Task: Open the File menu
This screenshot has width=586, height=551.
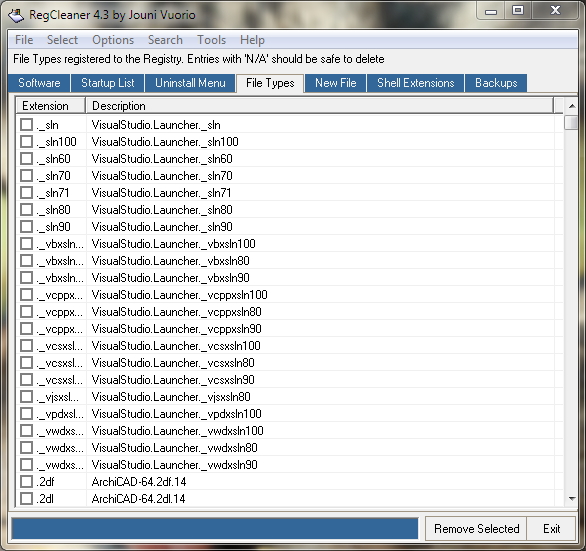Action: (24, 40)
